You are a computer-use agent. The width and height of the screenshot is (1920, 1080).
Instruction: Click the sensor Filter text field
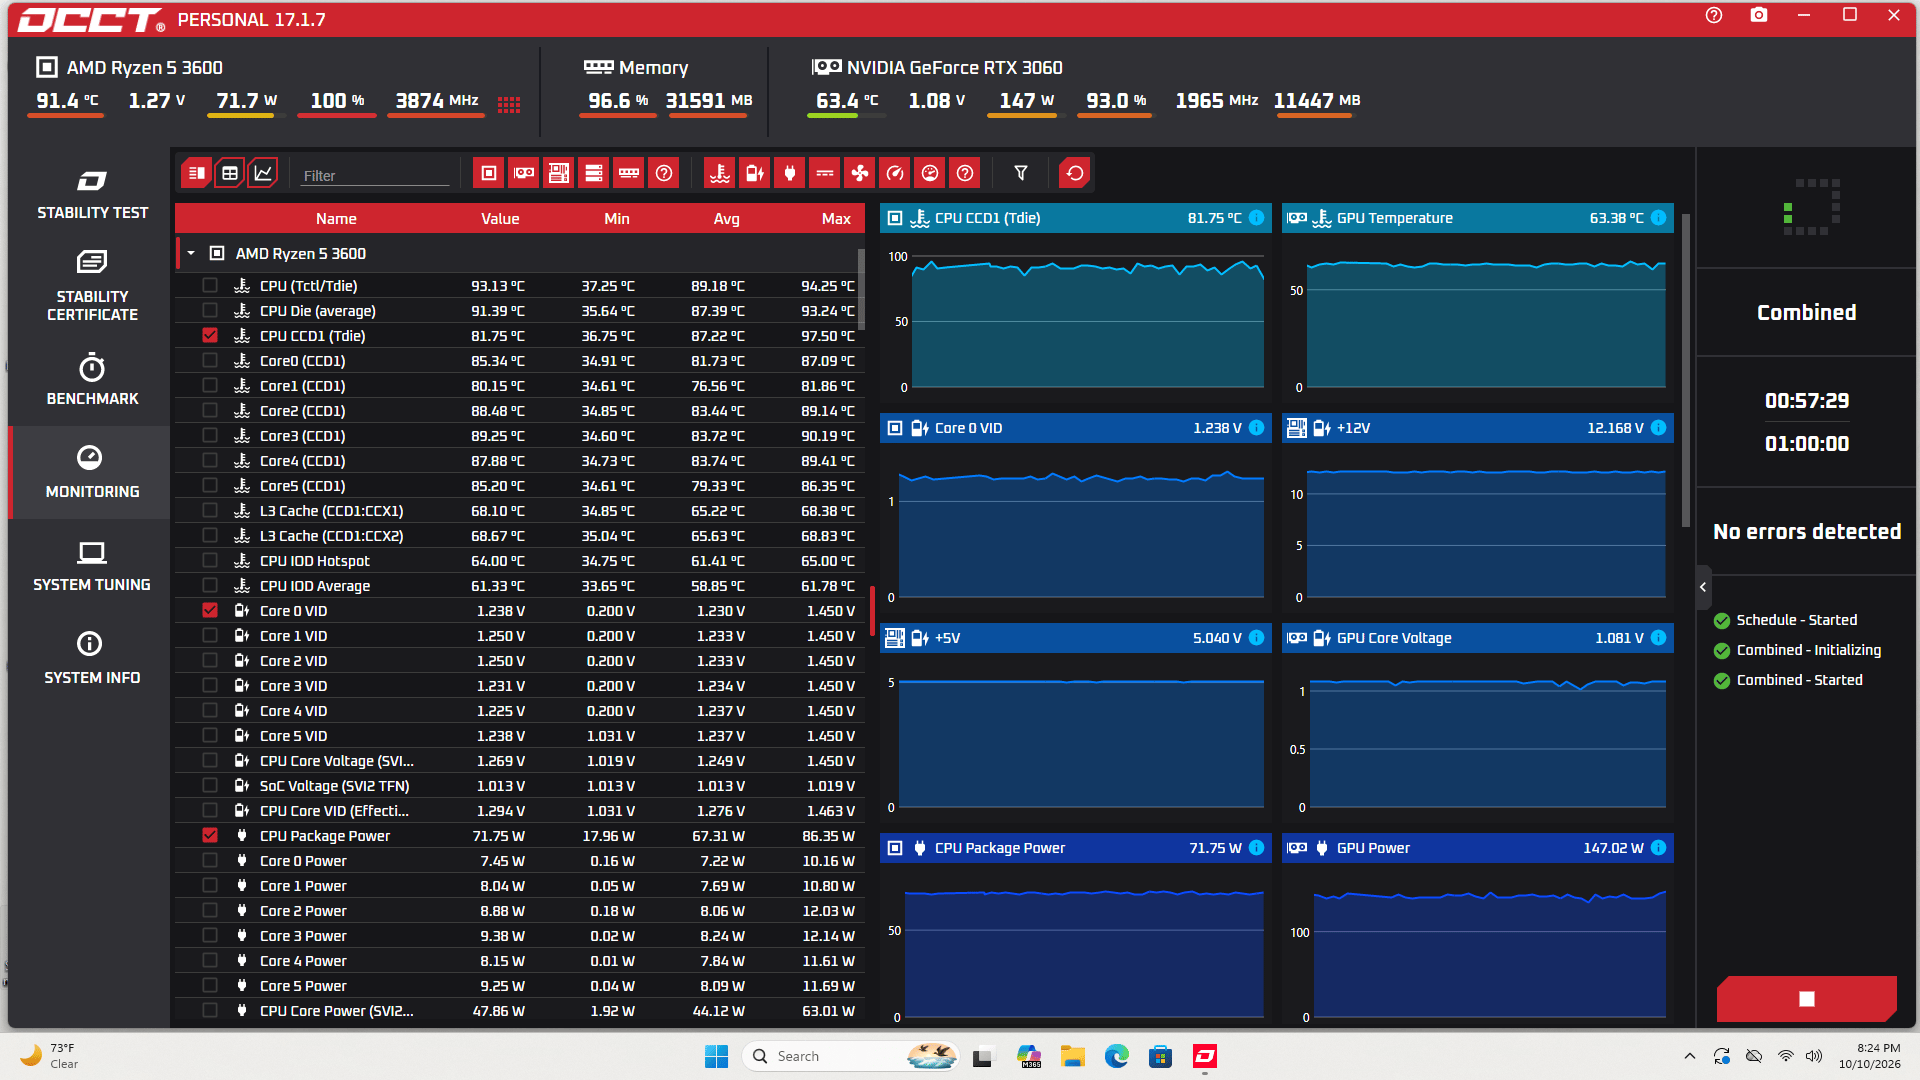tap(375, 175)
